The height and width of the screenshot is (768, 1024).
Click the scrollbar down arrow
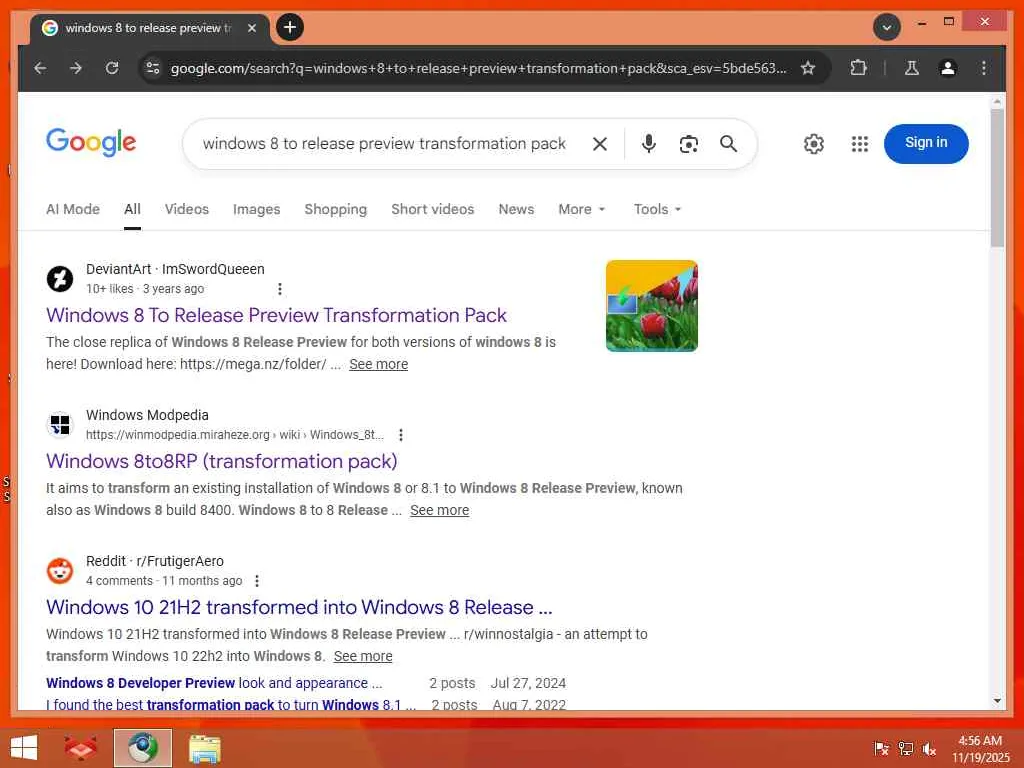coord(997,701)
